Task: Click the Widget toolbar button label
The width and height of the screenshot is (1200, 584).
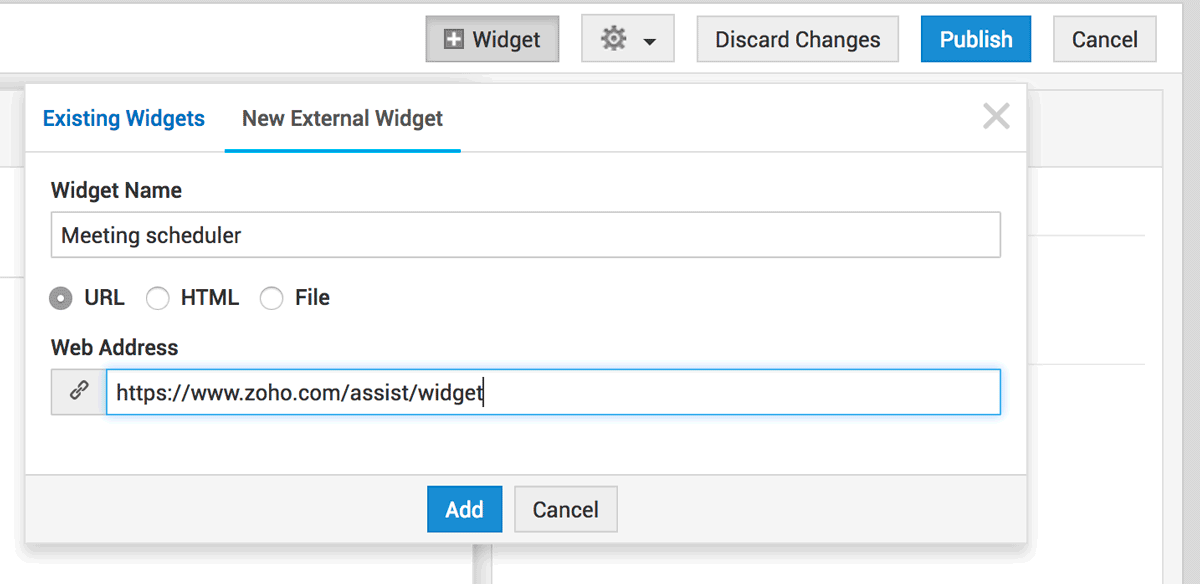Action: pos(506,40)
